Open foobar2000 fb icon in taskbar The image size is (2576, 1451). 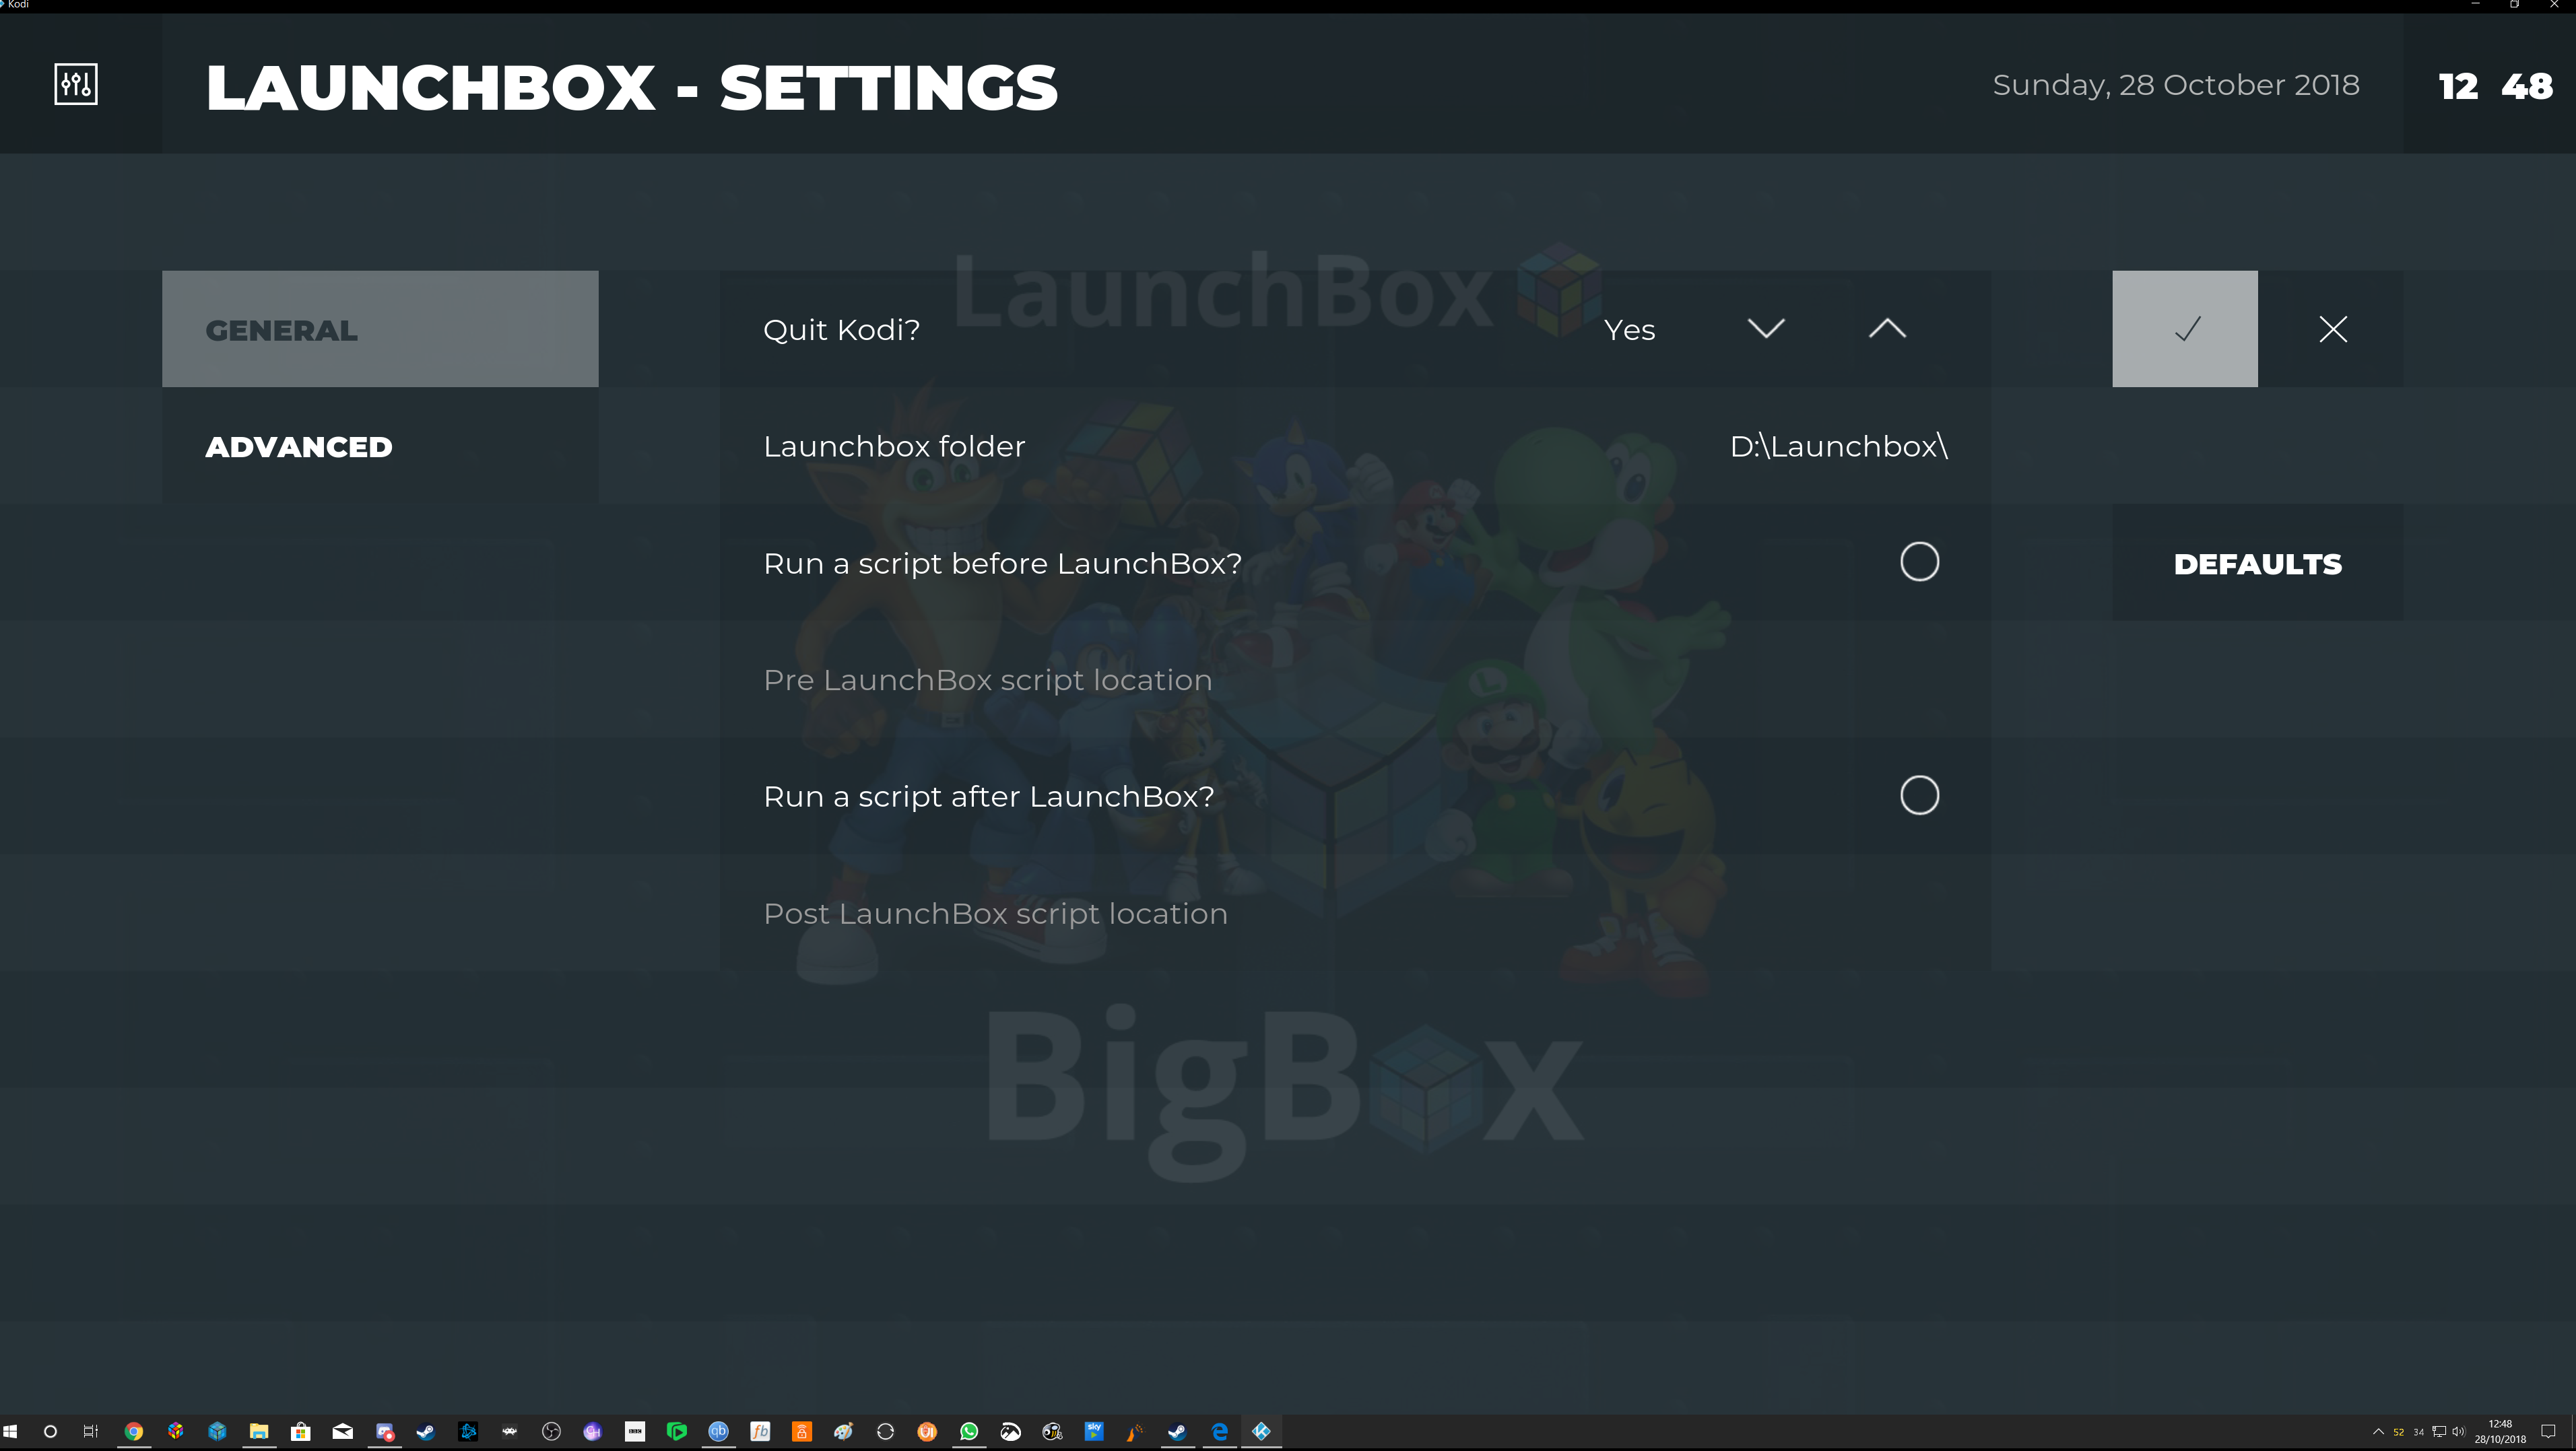click(x=760, y=1431)
